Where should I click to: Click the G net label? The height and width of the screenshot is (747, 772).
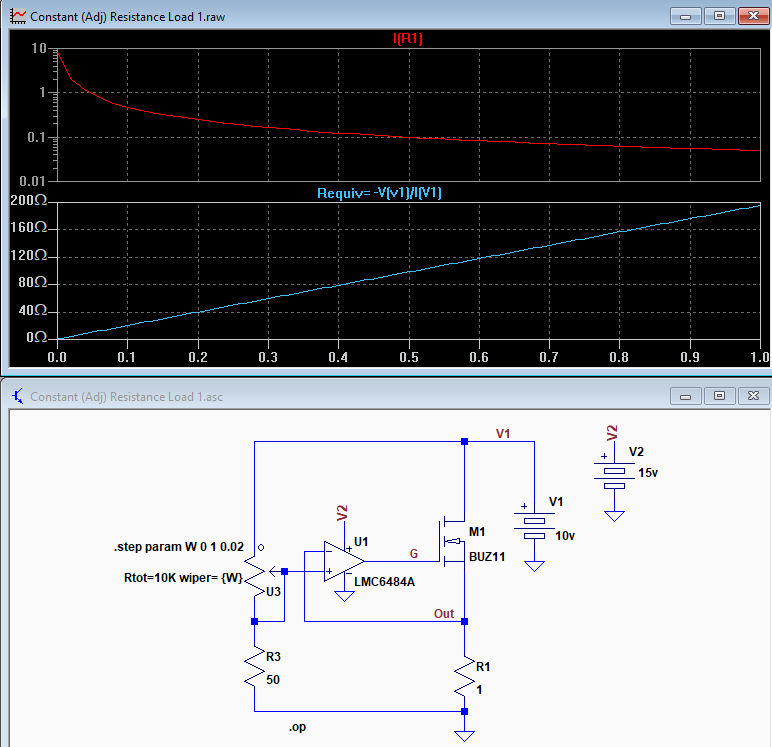[414, 553]
